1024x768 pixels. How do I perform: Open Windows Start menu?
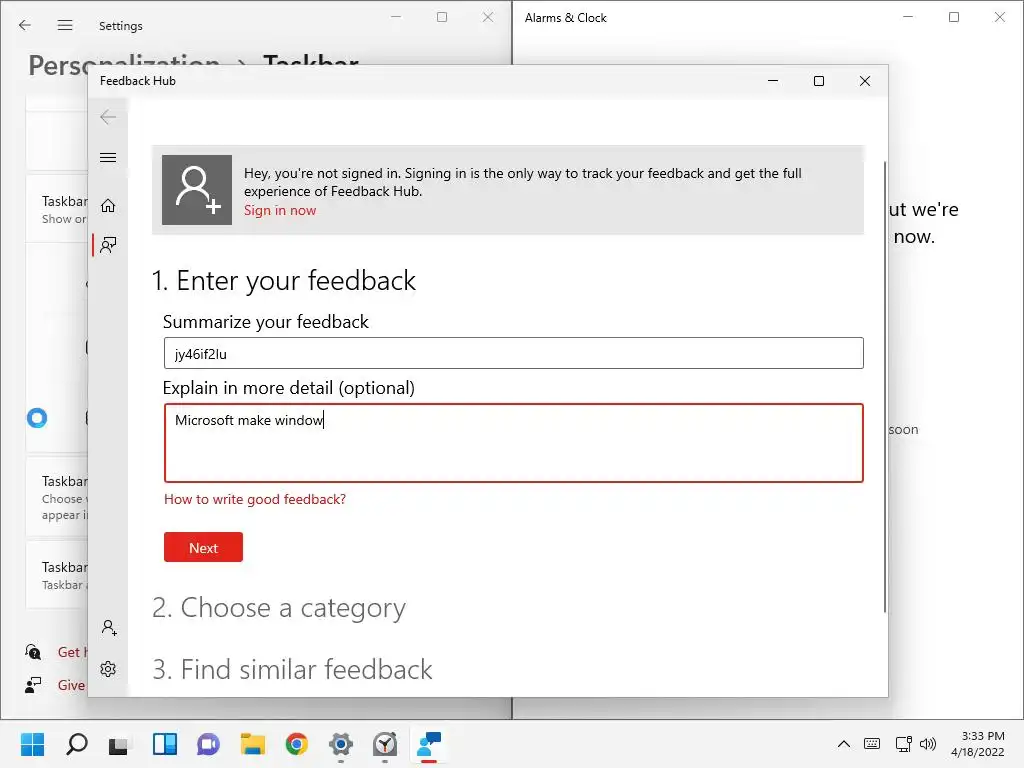[32, 744]
